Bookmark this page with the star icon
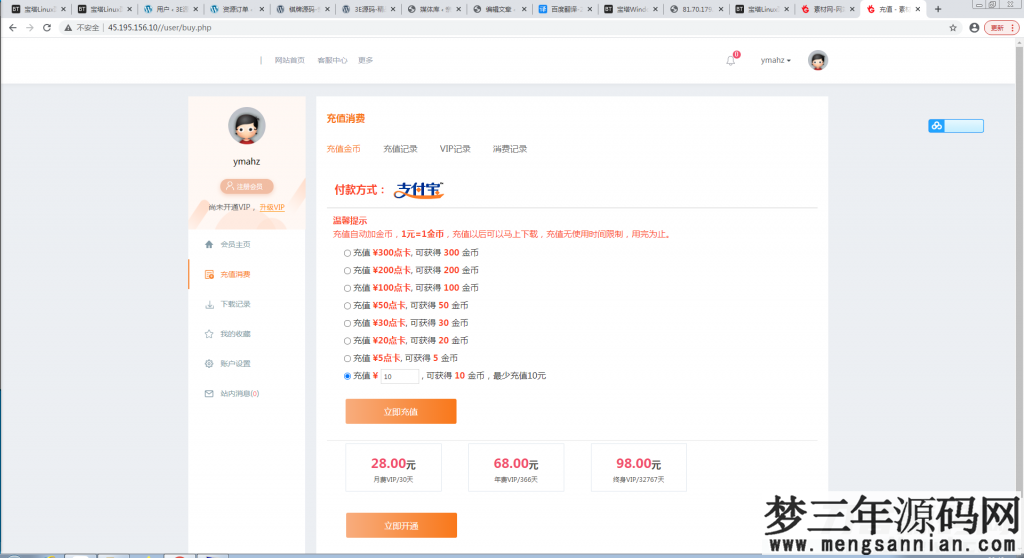The height and width of the screenshot is (558, 1024). point(953,27)
